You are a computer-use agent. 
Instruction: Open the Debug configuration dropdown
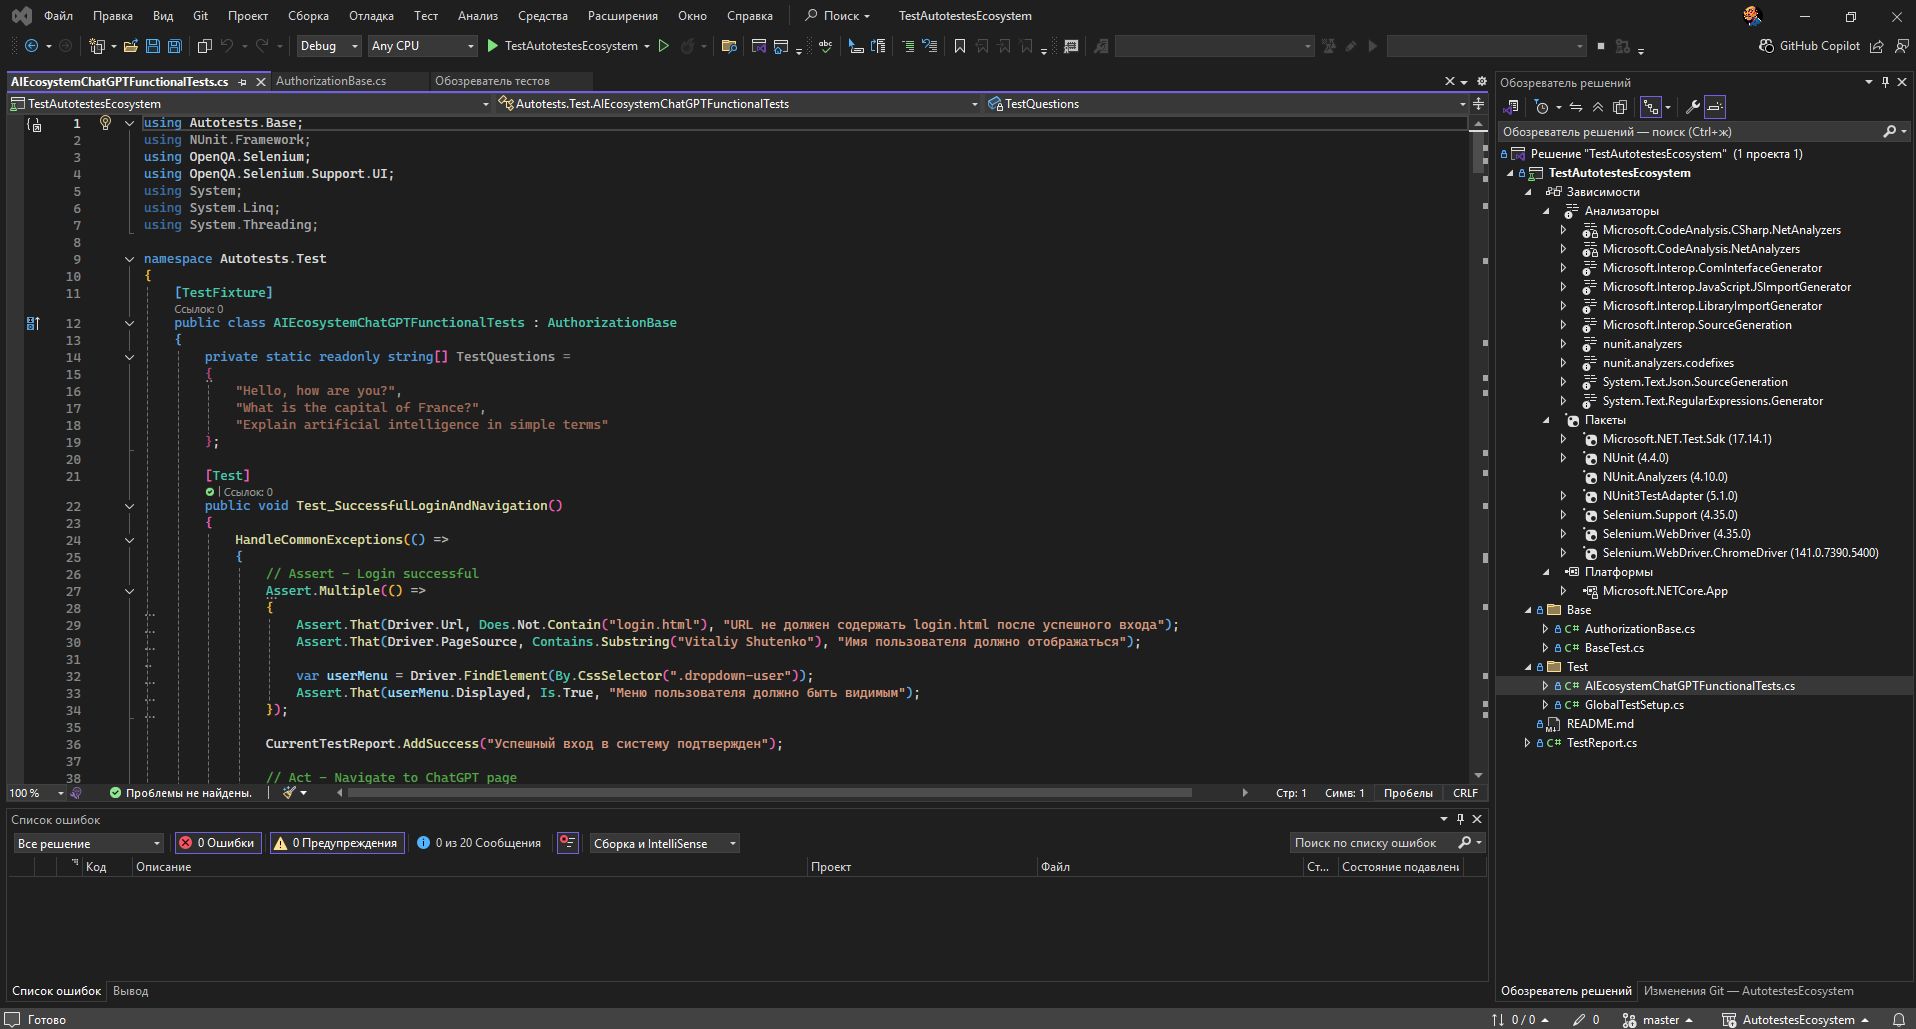tap(328, 46)
